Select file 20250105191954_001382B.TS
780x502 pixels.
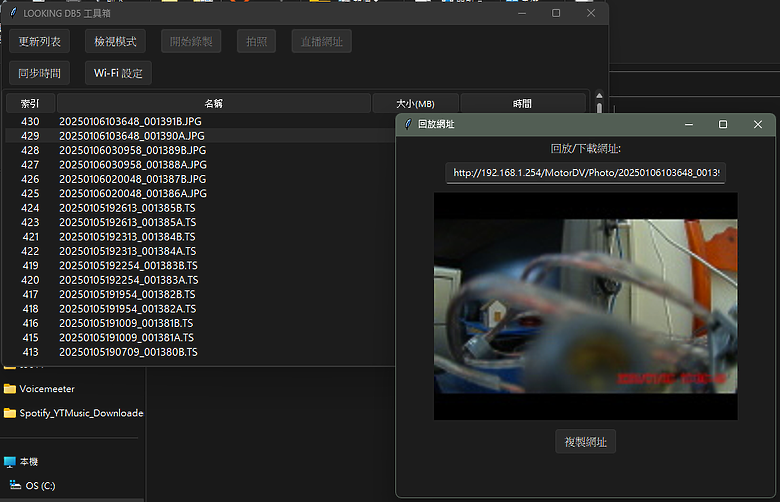[127, 295]
